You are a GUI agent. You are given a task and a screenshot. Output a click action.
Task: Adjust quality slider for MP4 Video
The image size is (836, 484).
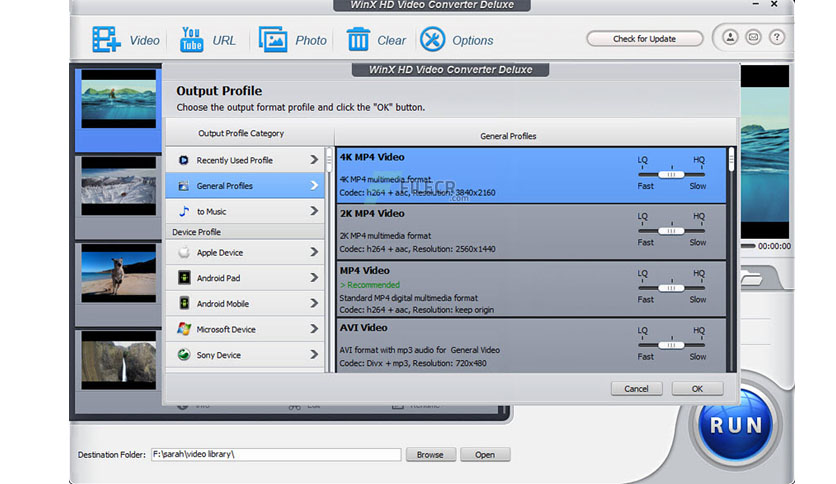point(671,288)
